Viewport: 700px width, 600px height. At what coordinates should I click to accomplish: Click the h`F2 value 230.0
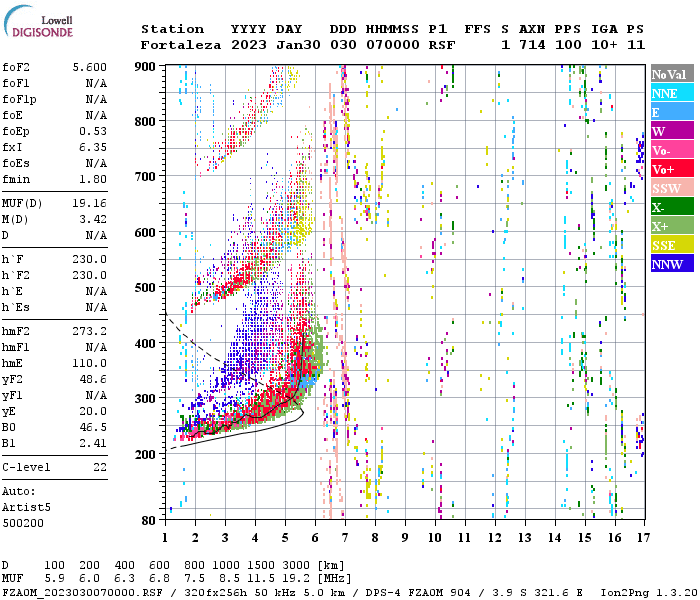click(x=90, y=275)
